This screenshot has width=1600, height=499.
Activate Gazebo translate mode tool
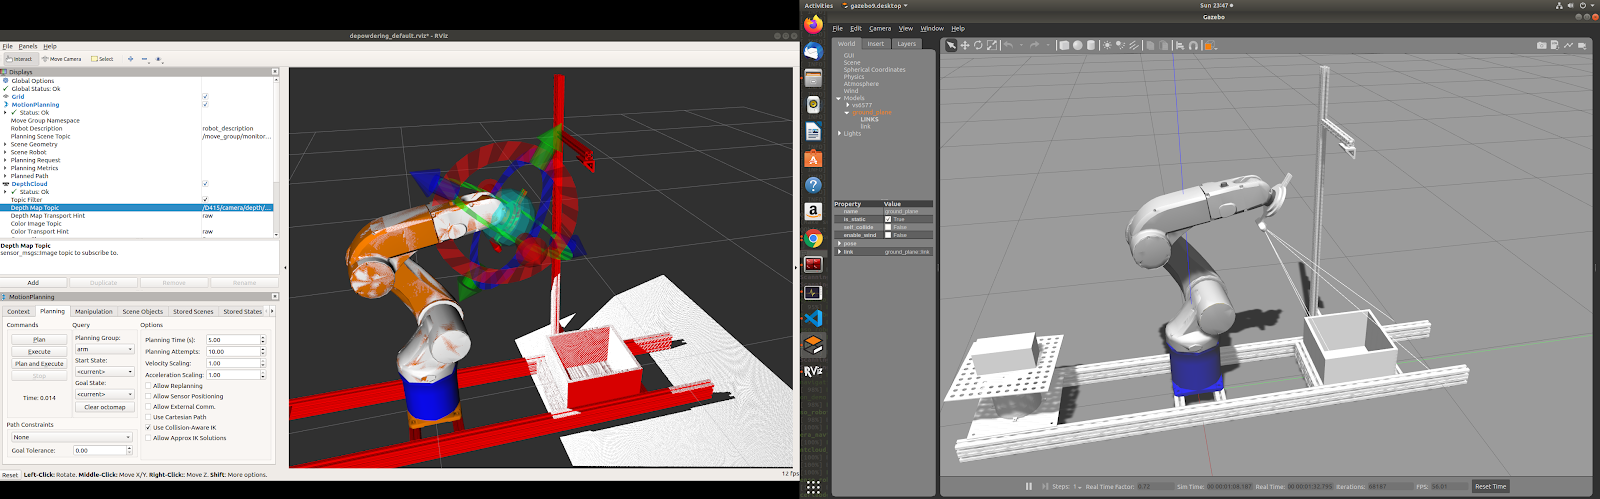(x=965, y=45)
